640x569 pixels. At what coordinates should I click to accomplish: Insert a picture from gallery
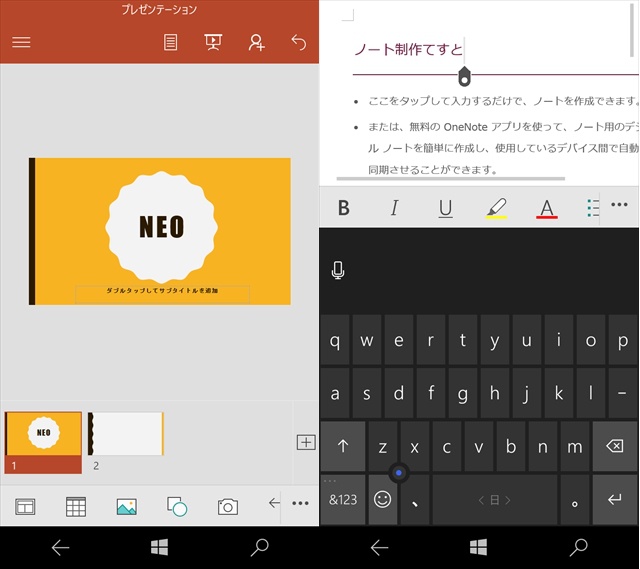click(126, 506)
